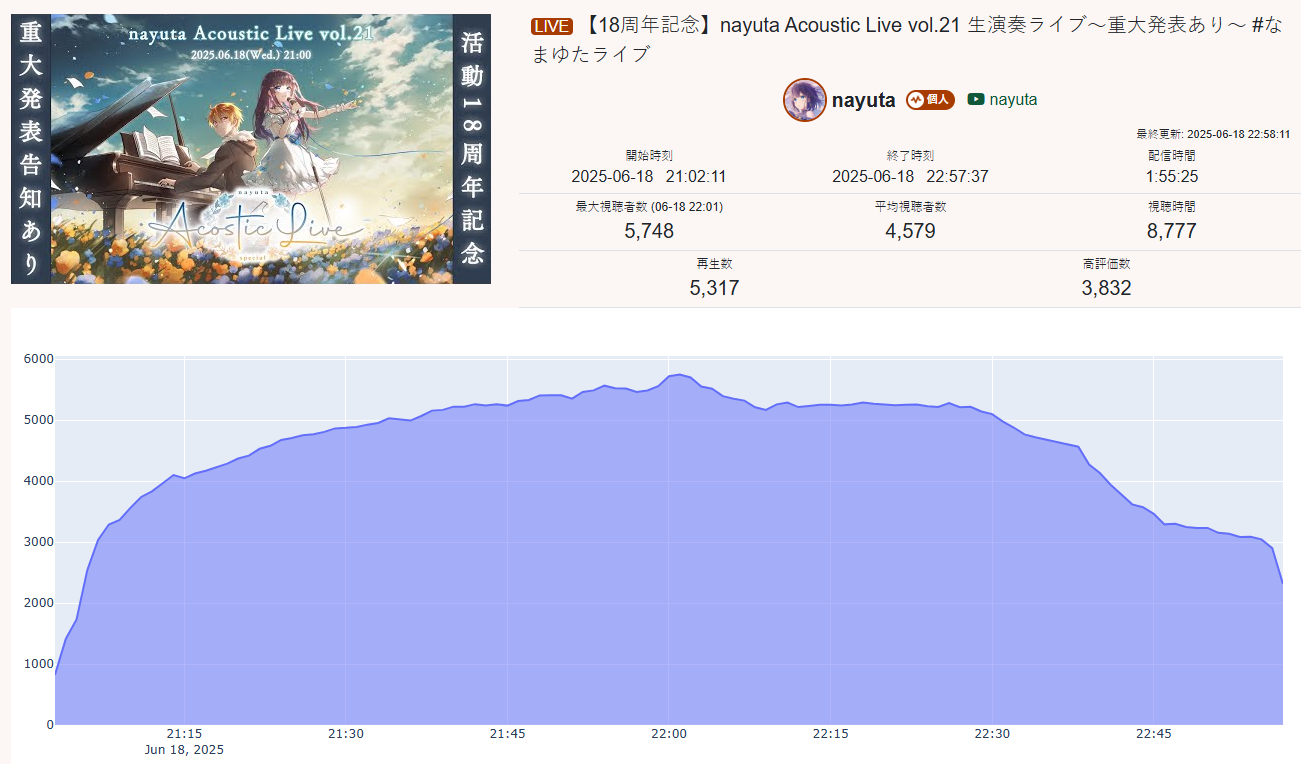Click the 22:00 x-axis tick label
Viewport: 1301px width, 764px height.
(x=669, y=734)
